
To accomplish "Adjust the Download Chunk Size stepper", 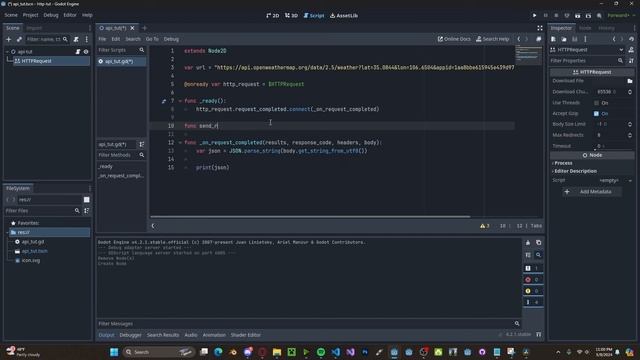I will click(x=630, y=92).
